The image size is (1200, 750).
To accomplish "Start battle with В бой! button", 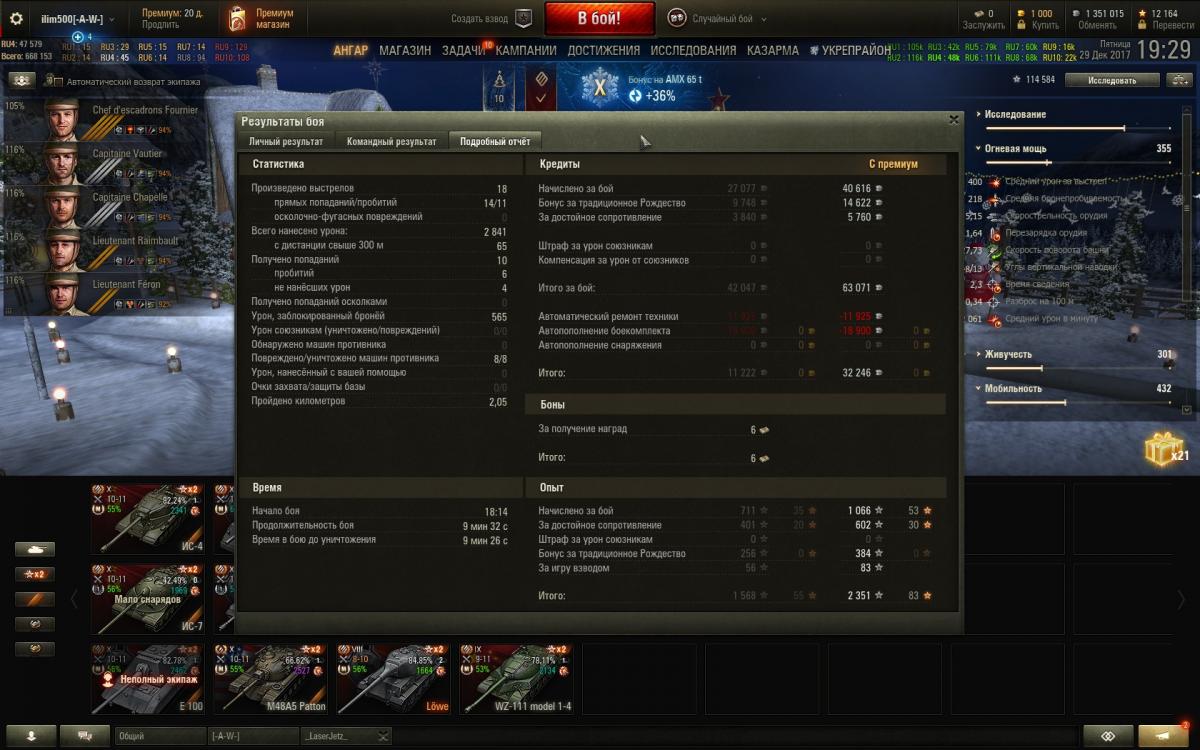I will [600, 19].
